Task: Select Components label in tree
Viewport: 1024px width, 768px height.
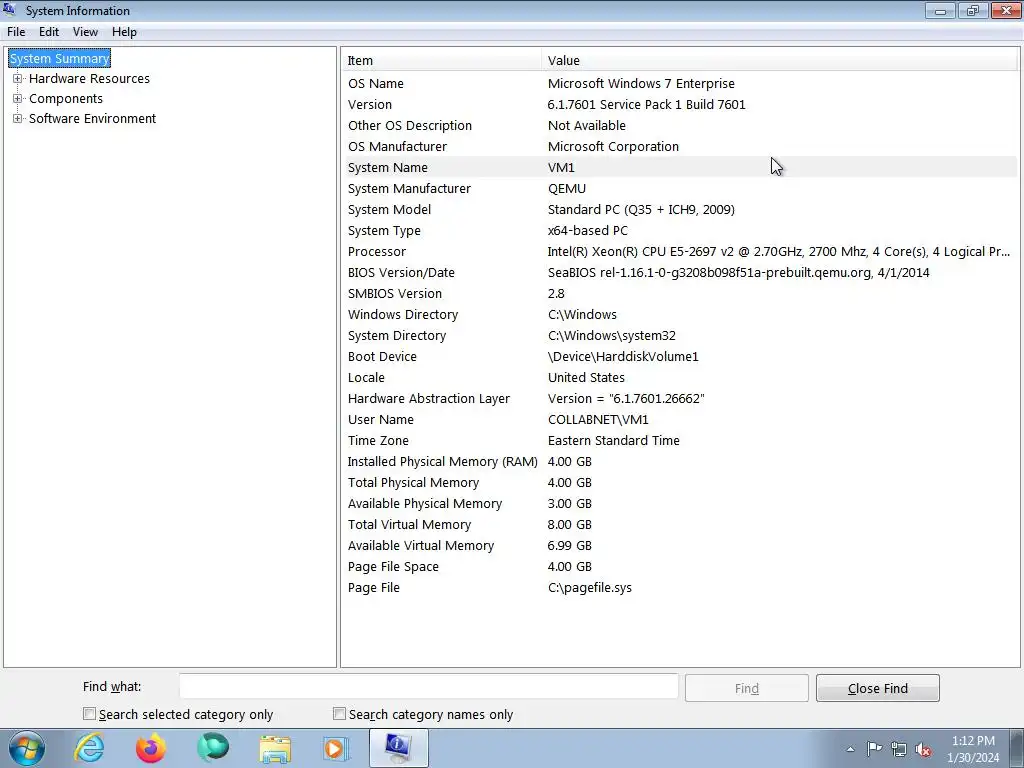Action: click(x=66, y=99)
